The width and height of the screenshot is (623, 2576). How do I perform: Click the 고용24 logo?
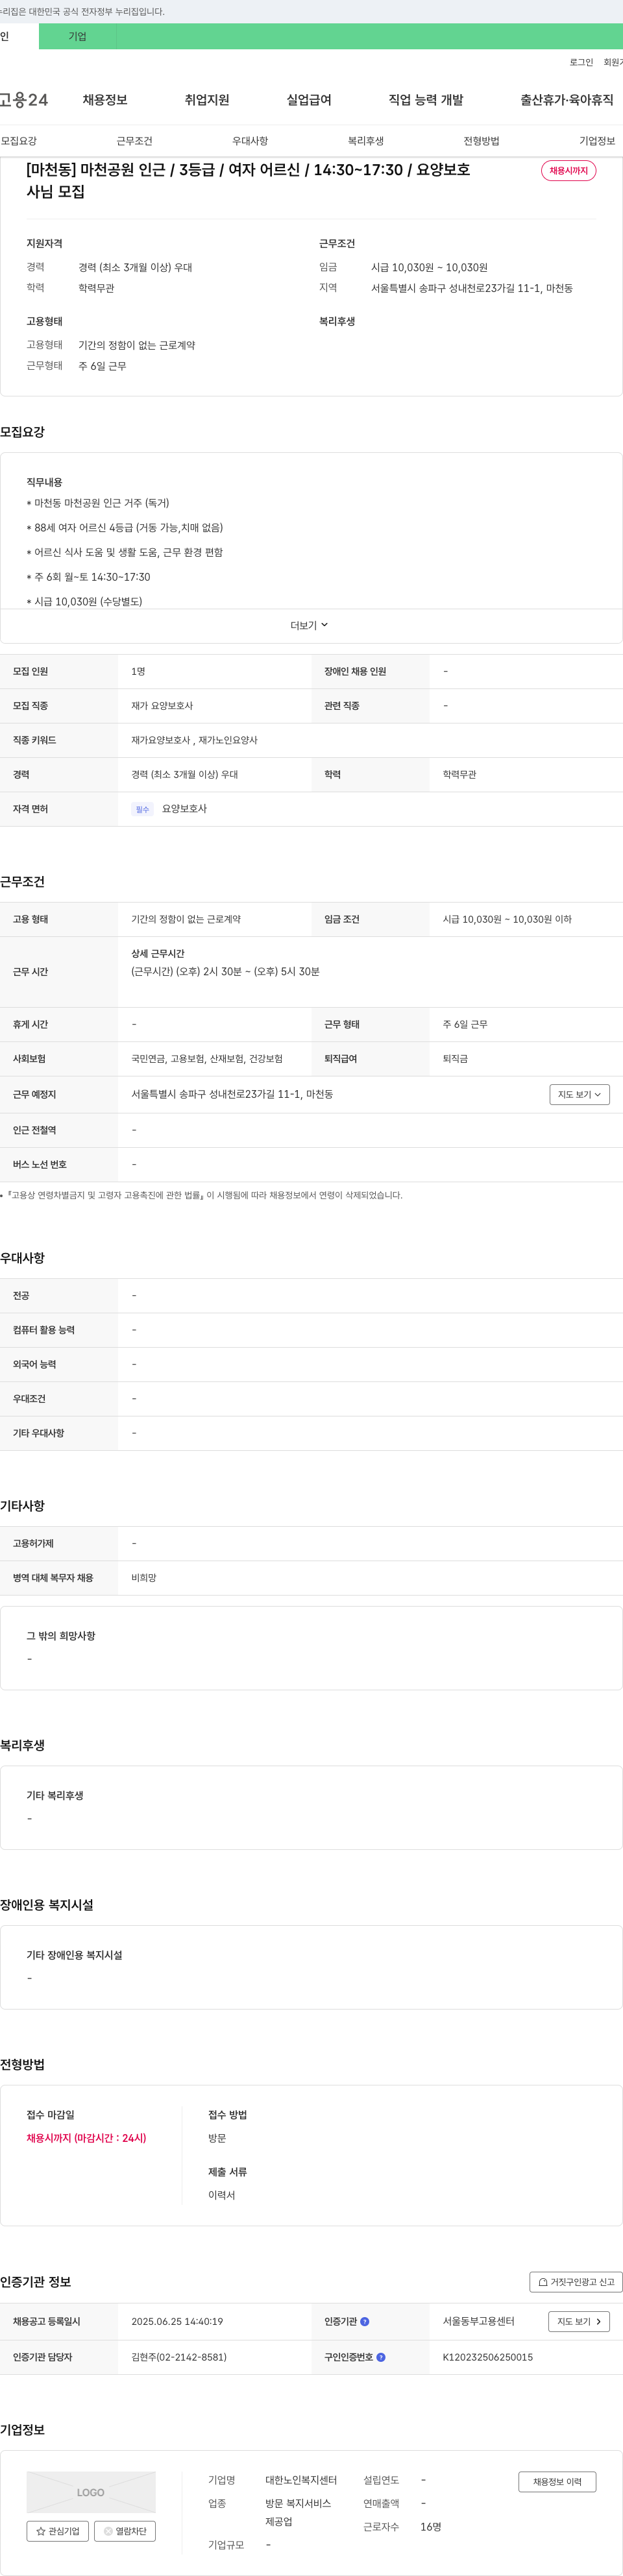(24, 100)
